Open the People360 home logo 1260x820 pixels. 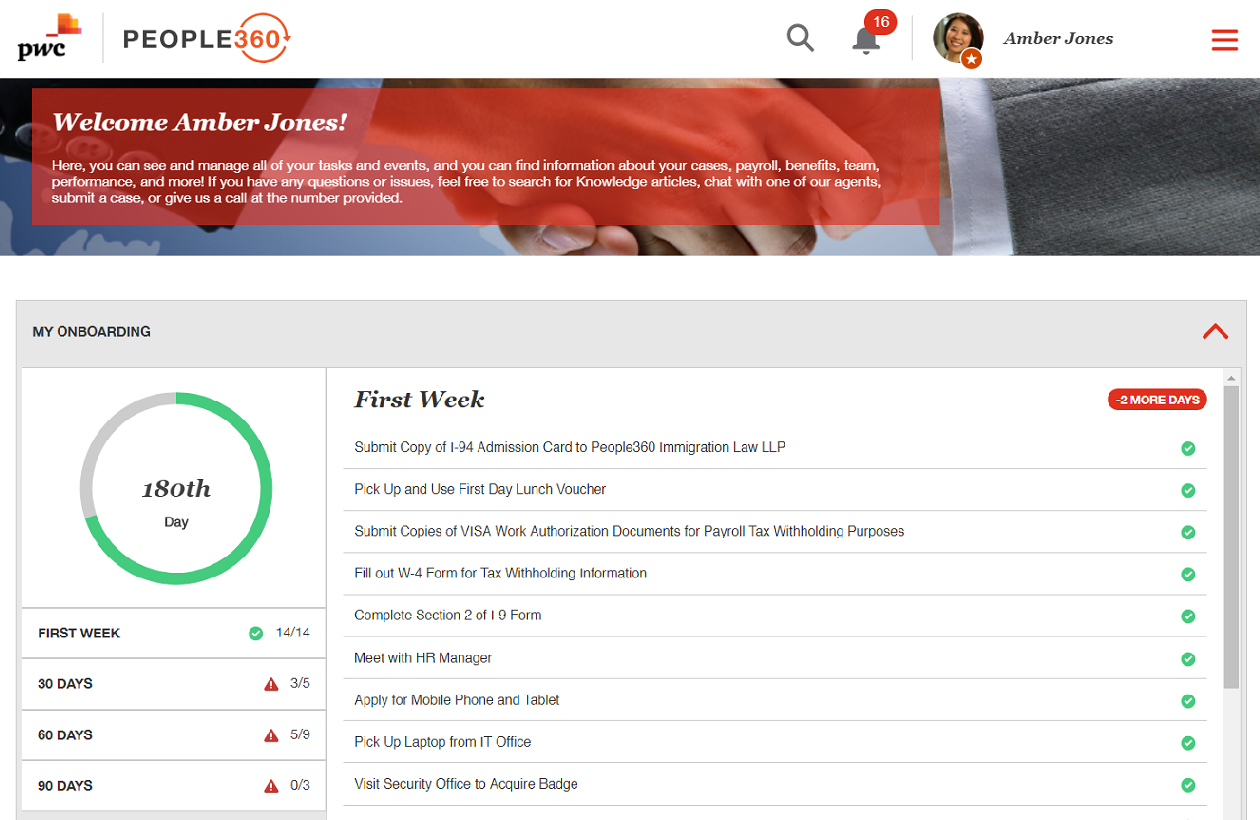pos(206,39)
